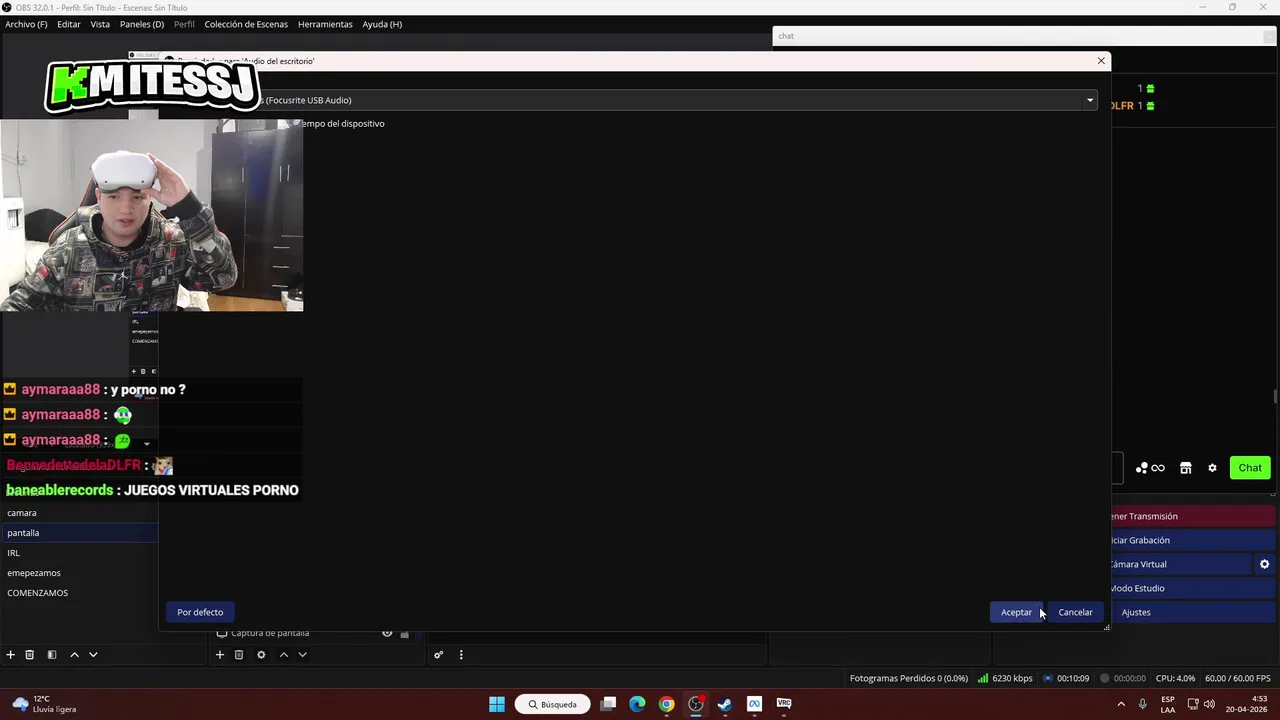
Task: Launch Google Chrome from taskbar
Action: coord(666,704)
